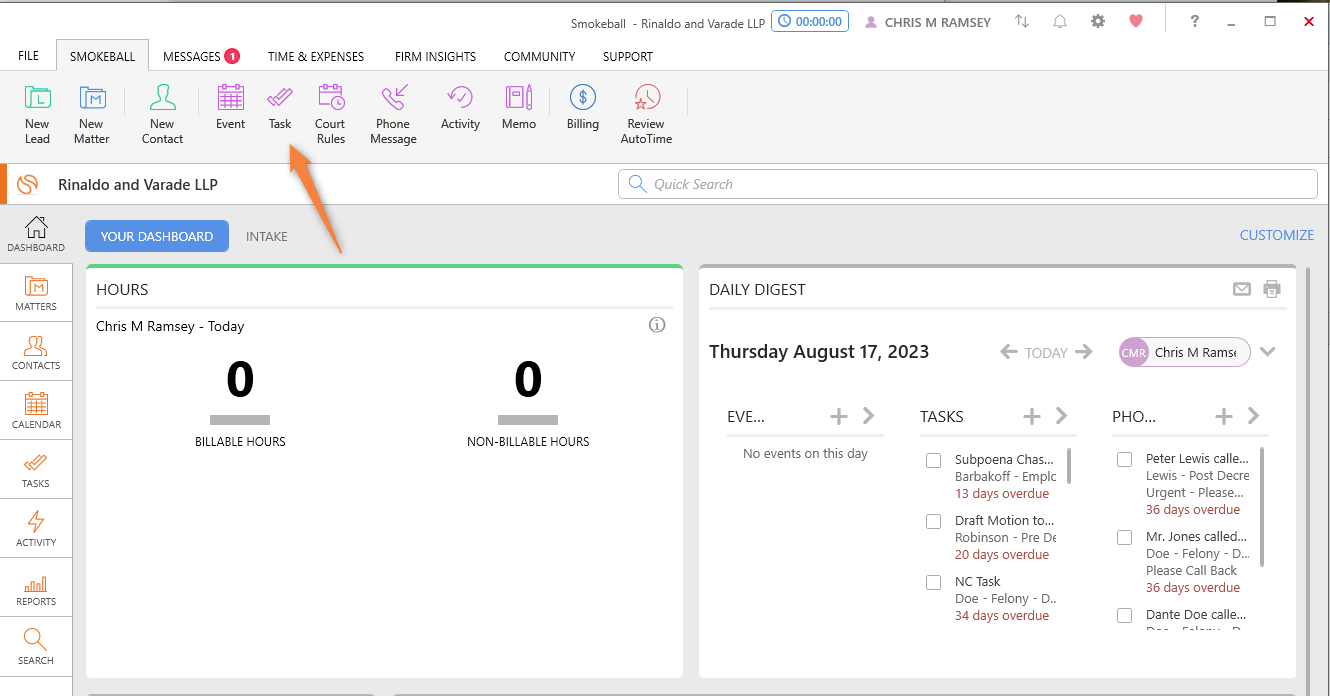Check the Mr. Jones phone message checkbox
The height and width of the screenshot is (696, 1330).
[x=1124, y=537]
